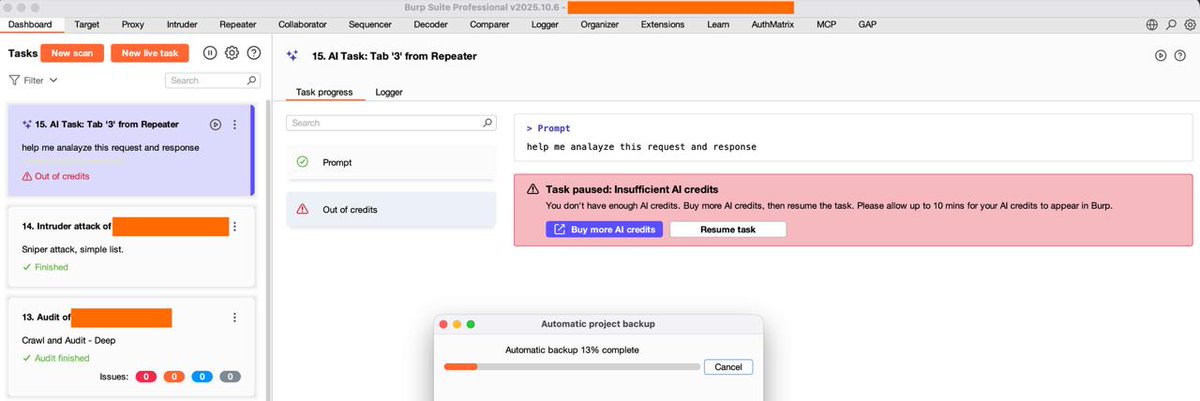Start a New scan
1200x401 pixels.
(71, 53)
